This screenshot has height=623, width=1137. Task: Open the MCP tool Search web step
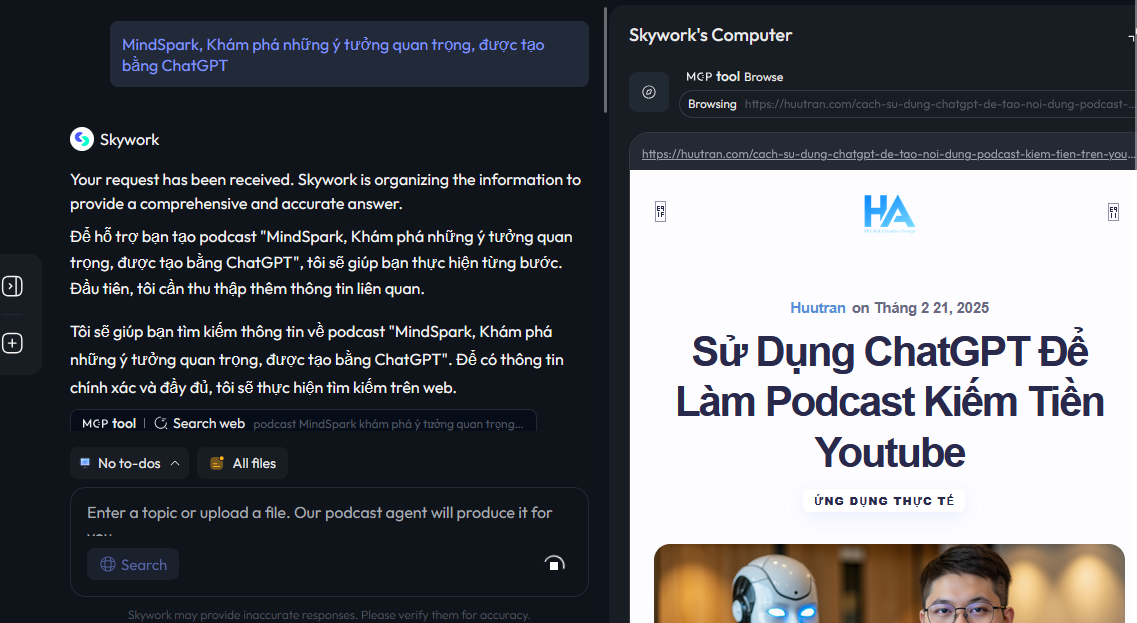(303, 421)
